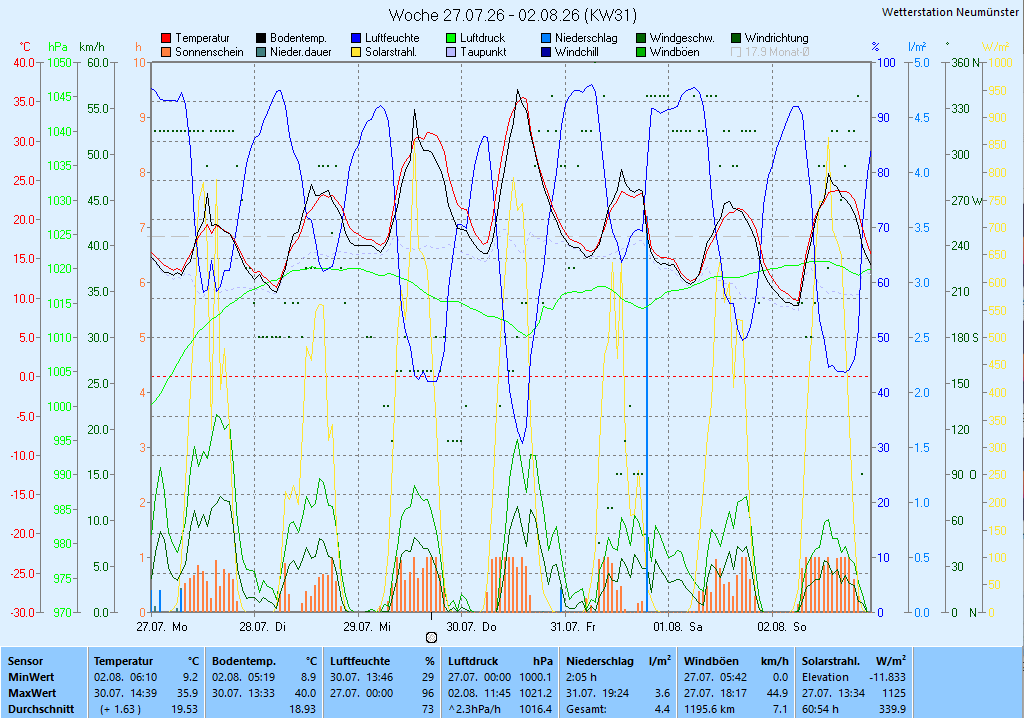Toggle the orange Sonnenschein legend swatch

click(166, 52)
